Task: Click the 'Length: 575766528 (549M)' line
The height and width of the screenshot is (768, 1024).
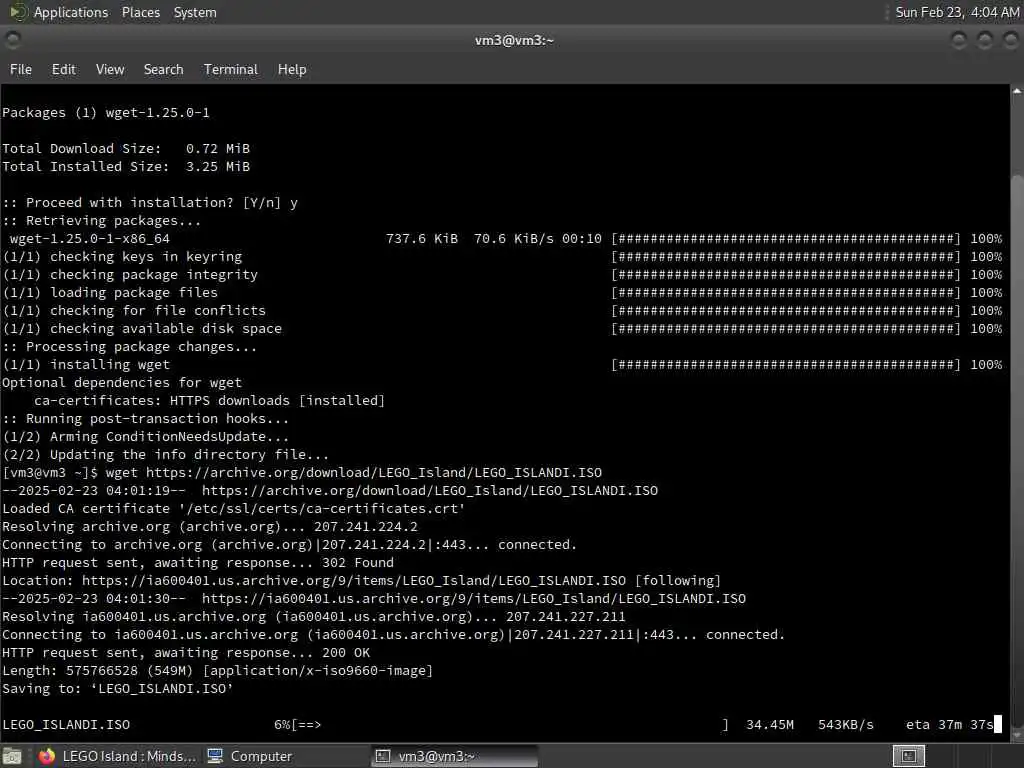Action: coord(217,671)
